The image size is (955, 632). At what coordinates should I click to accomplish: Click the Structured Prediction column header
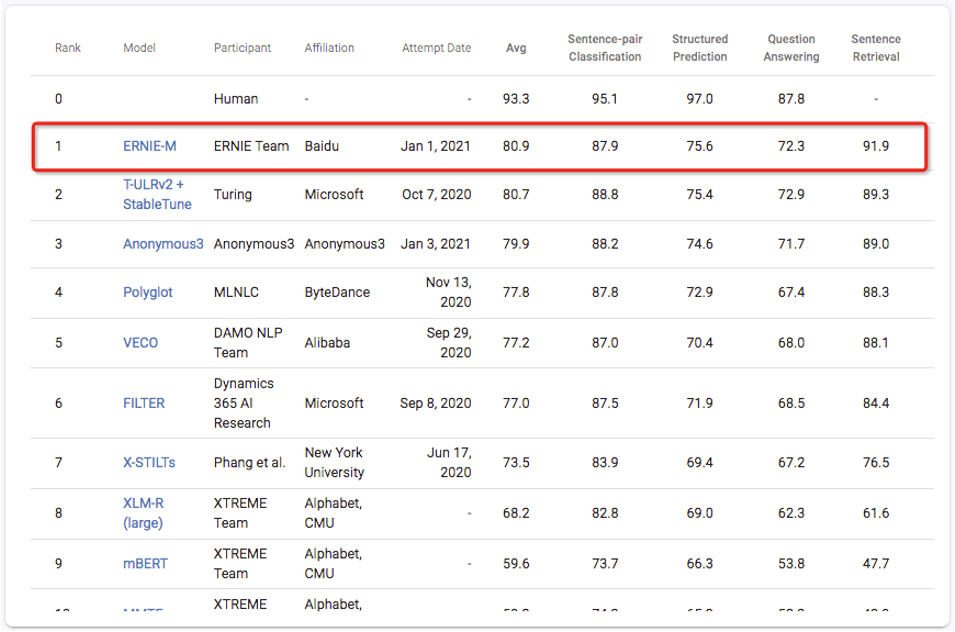tap(700, 48)
